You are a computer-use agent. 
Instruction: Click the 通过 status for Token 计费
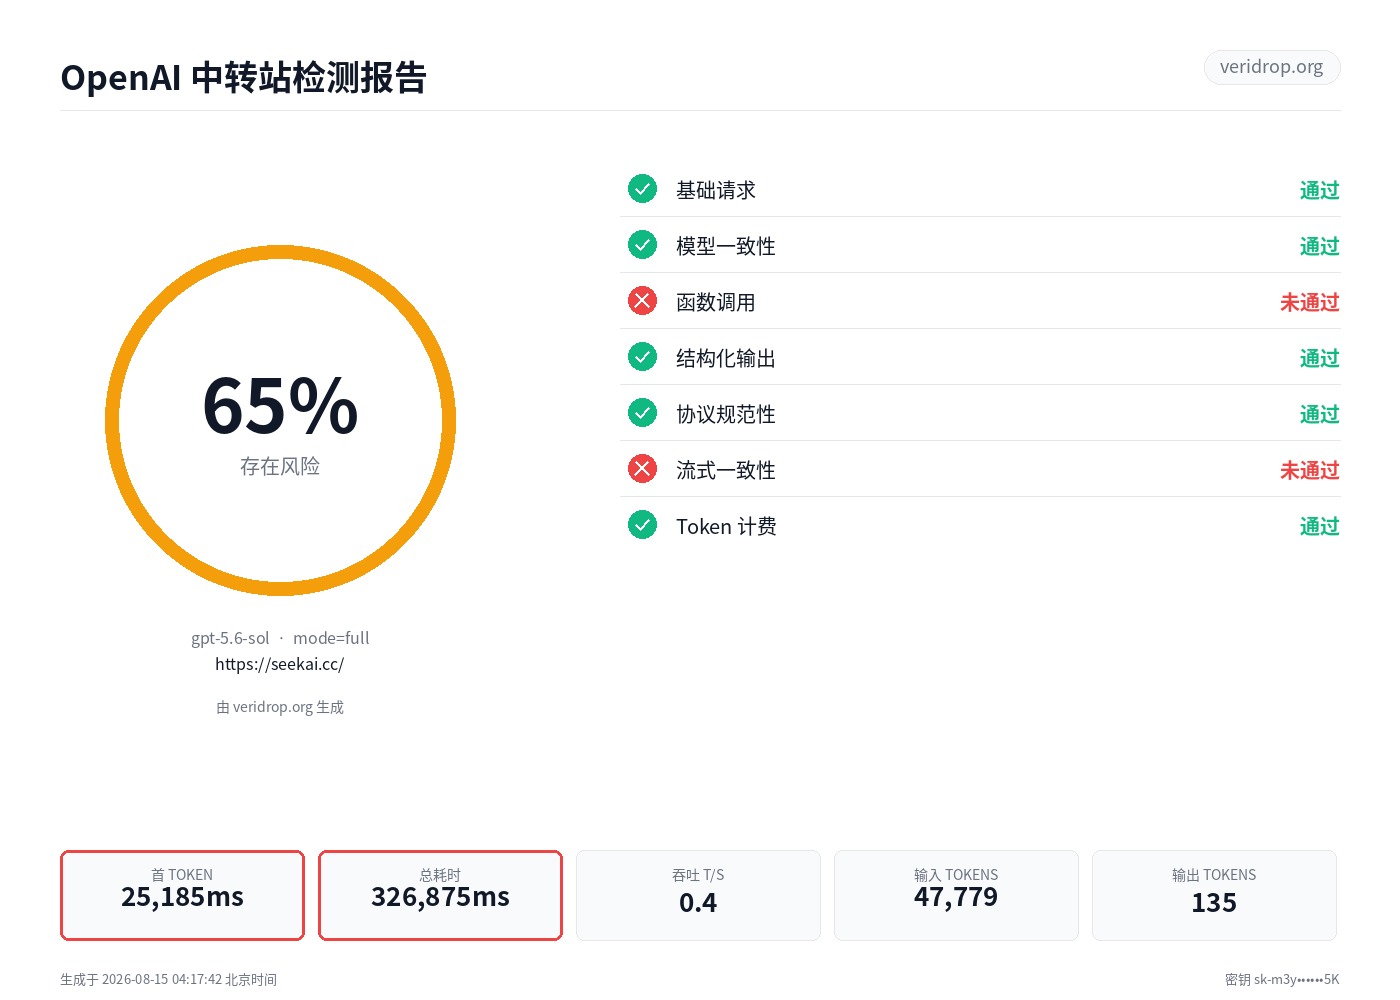1319,526
